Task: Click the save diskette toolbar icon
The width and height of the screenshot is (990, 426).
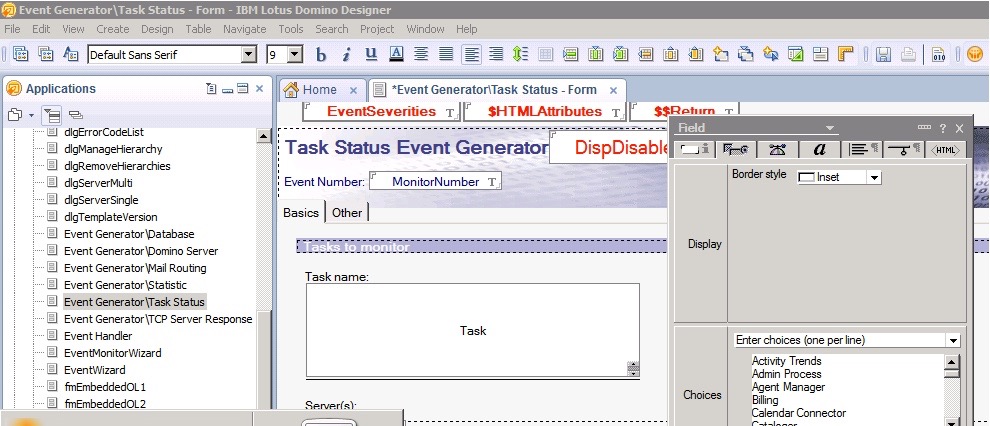Action: [883, 55]
